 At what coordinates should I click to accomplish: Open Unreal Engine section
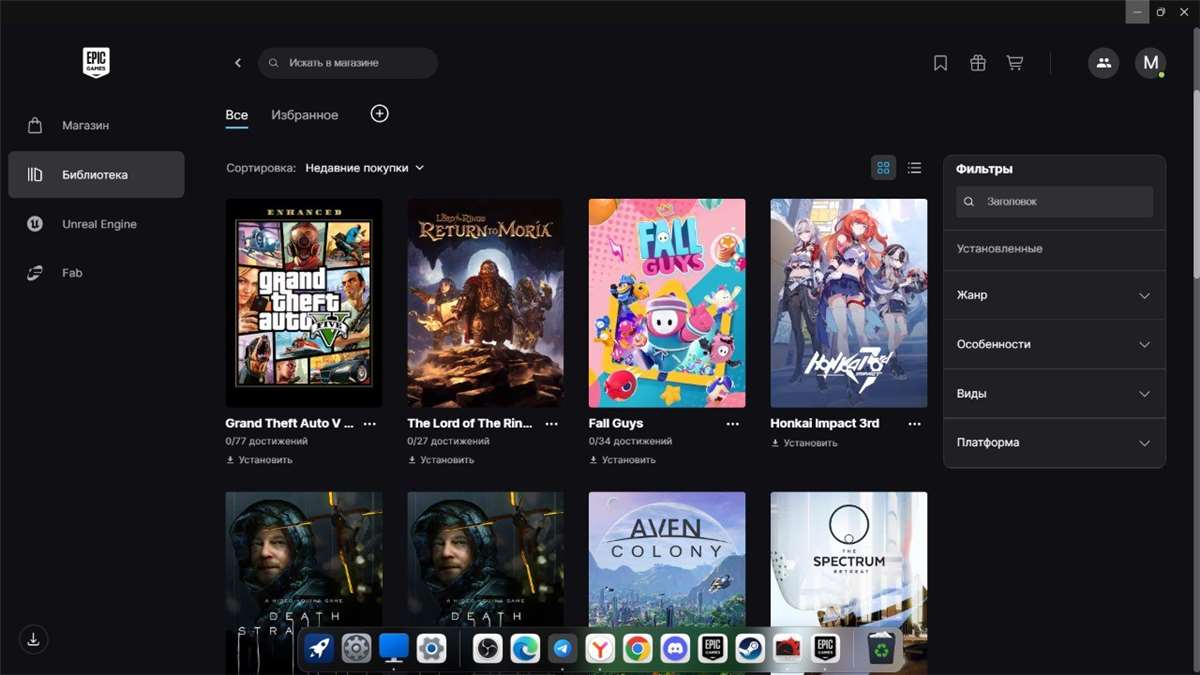[x=96, y=224]
